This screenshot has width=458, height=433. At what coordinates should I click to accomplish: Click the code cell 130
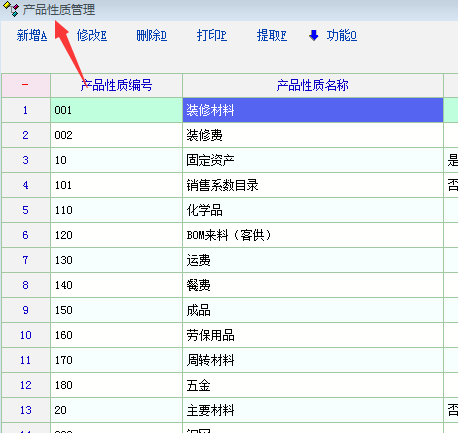click(x=116, y=260)
